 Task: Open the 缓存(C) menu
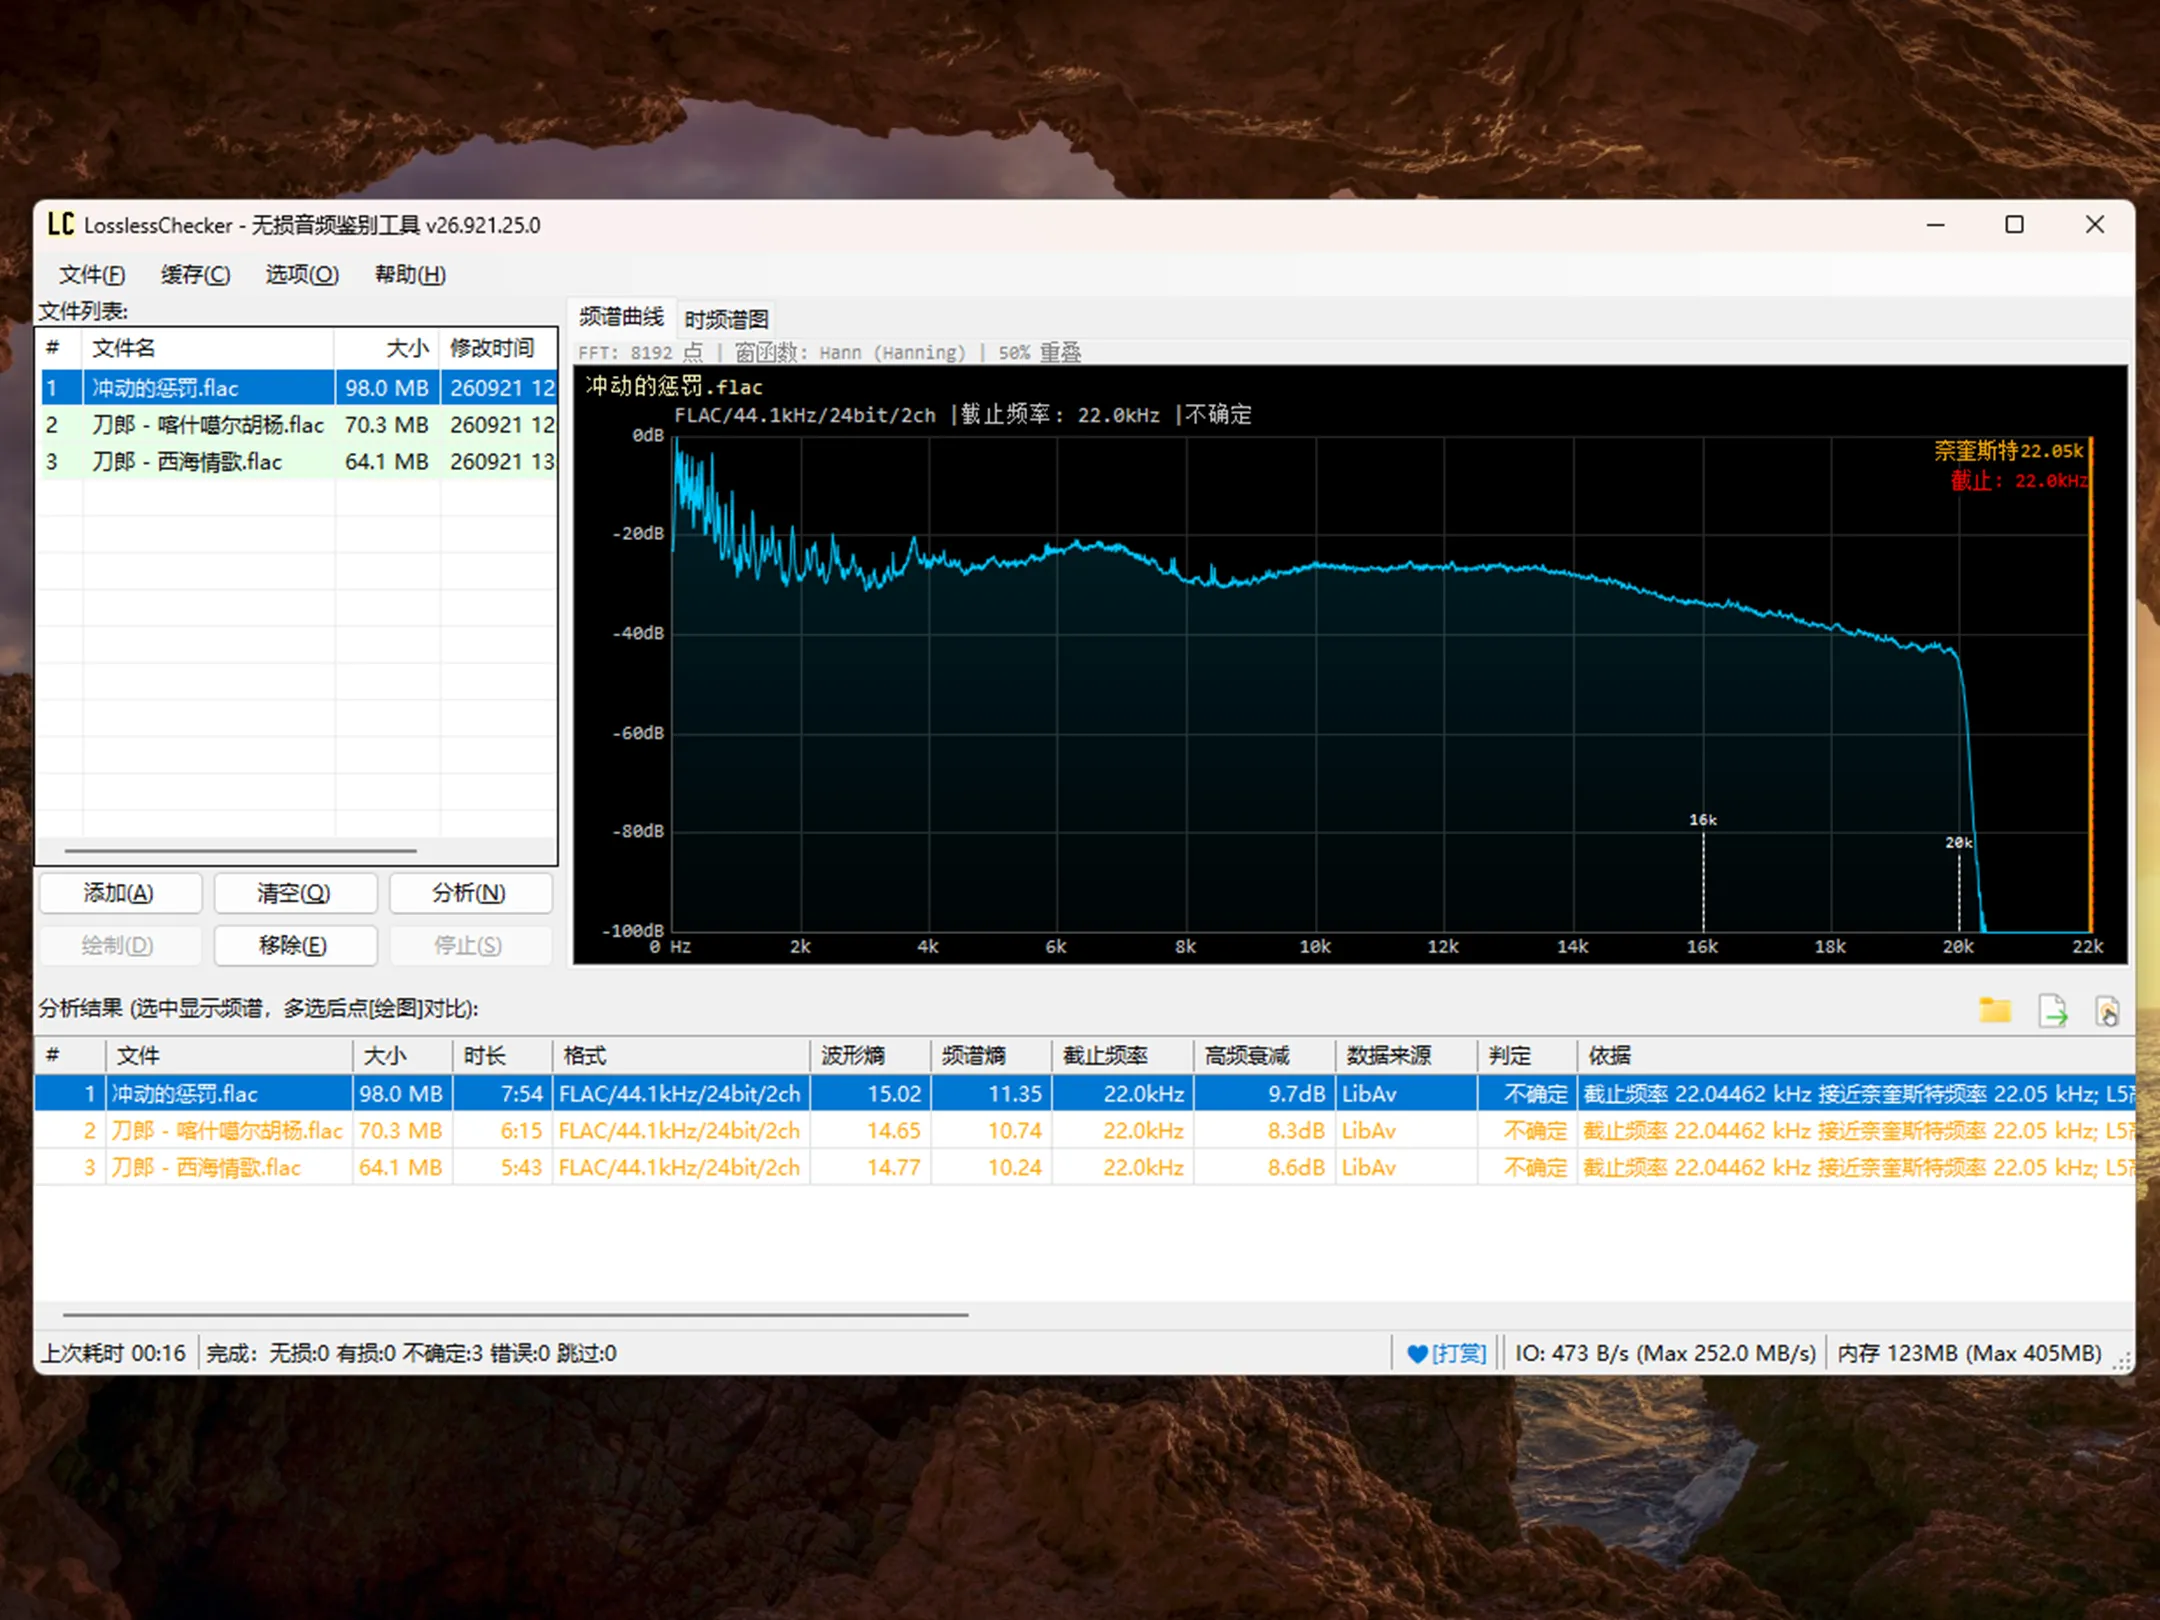coord(196,274)
